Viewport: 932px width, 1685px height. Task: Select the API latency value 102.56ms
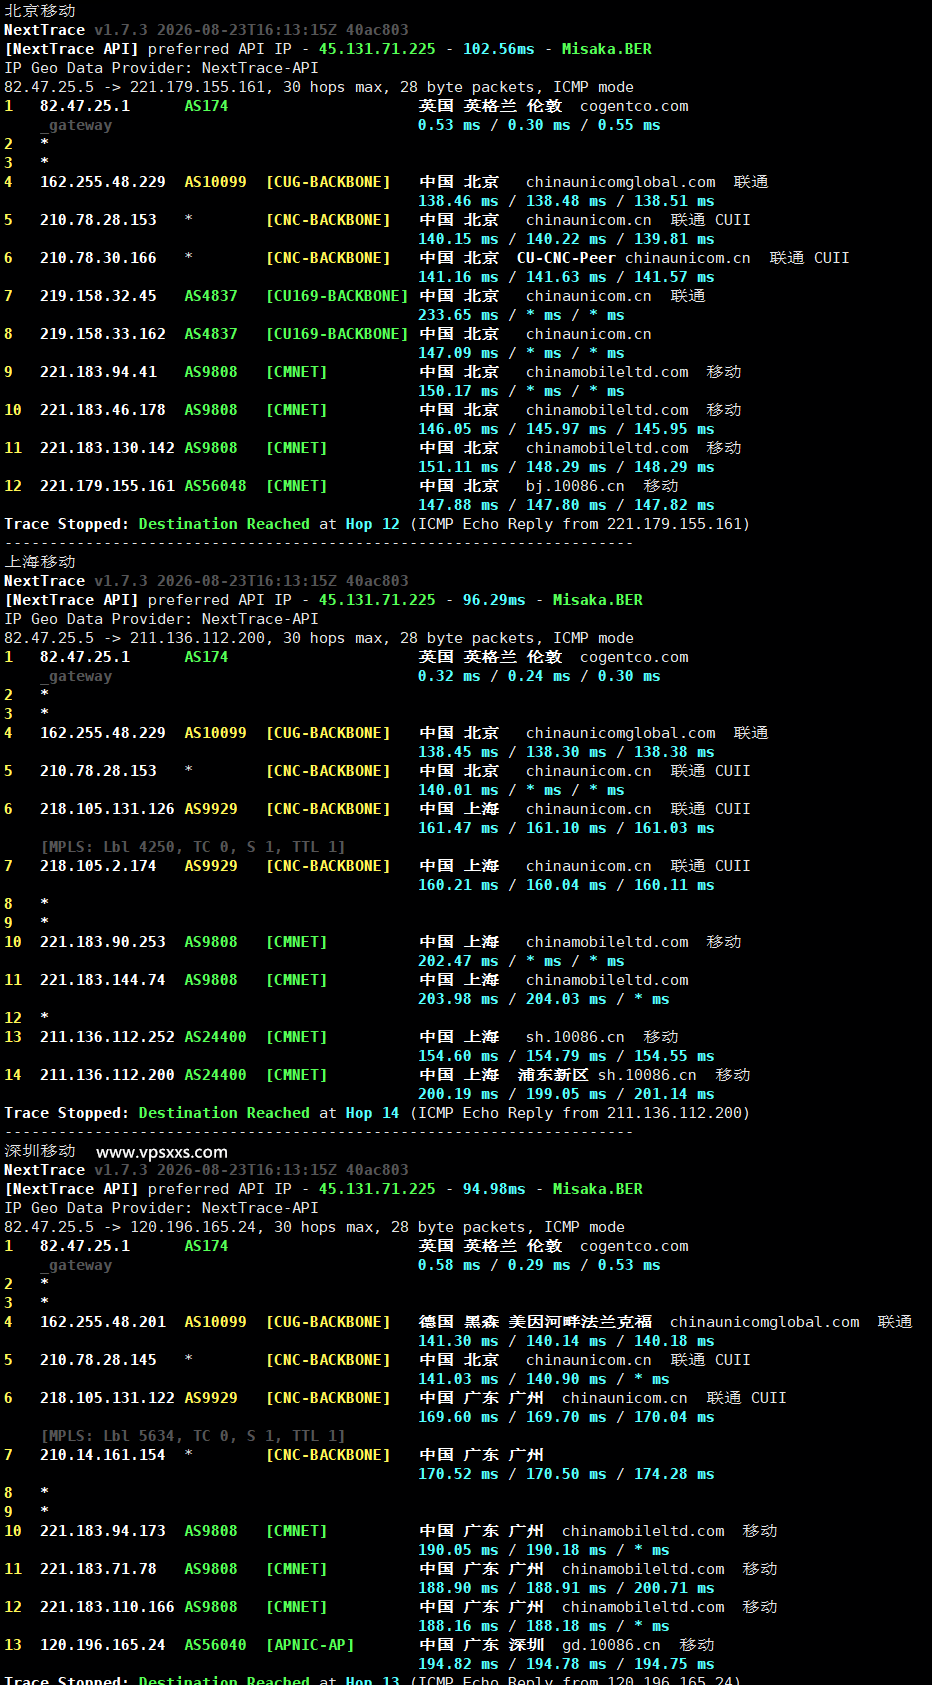[498, 49]
